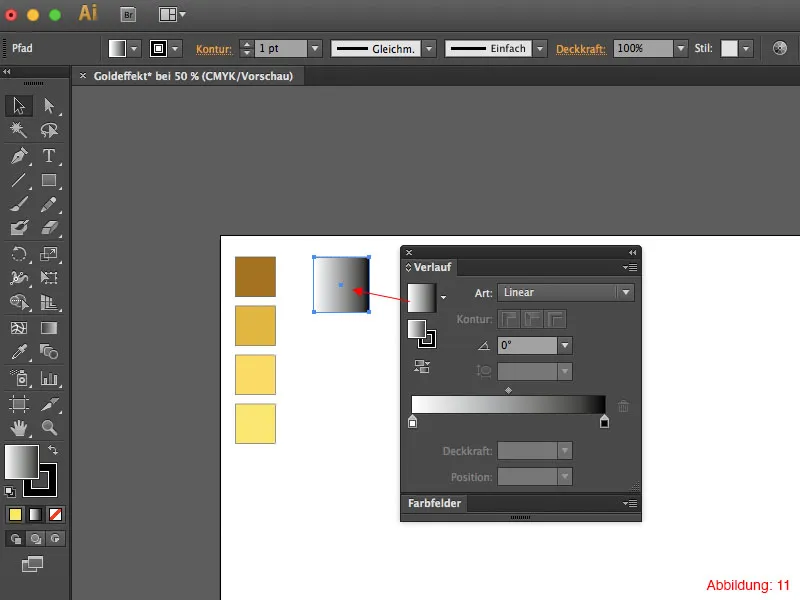Select the Magic Wand tool

(x=19, y=130)
